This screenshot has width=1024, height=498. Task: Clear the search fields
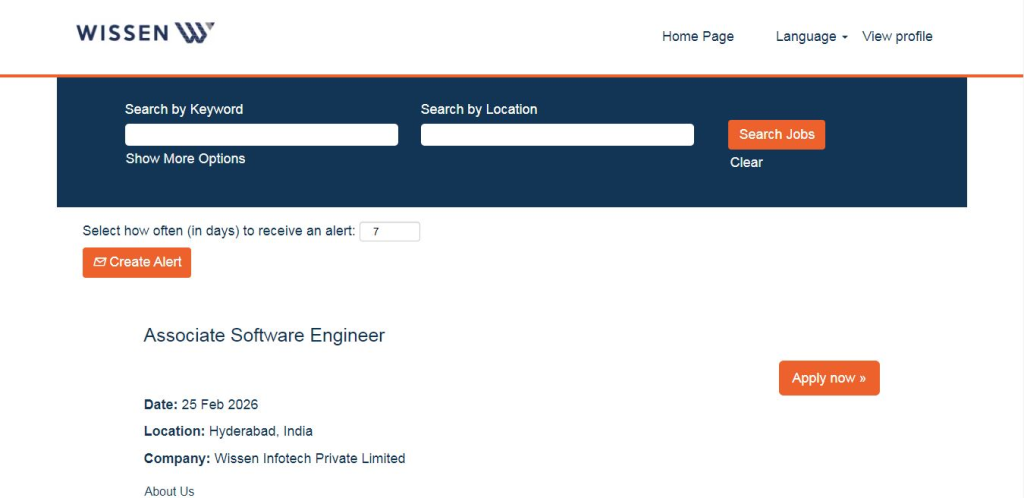point(746,163)
